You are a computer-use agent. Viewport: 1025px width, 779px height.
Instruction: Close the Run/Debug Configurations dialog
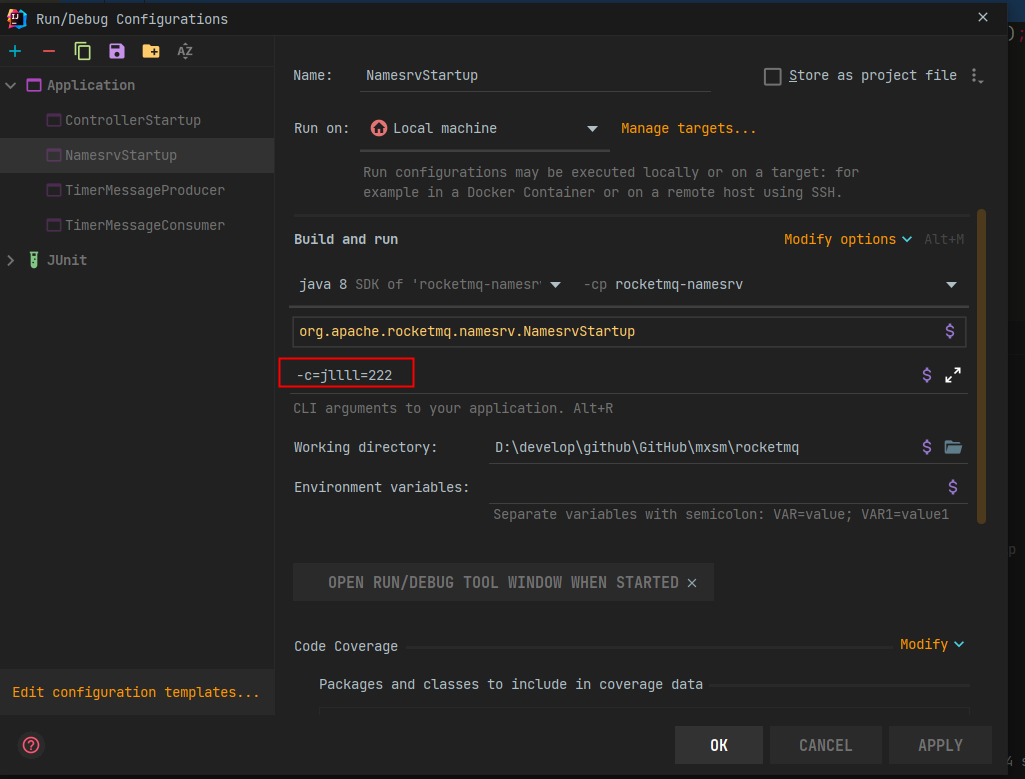point(983,18)
